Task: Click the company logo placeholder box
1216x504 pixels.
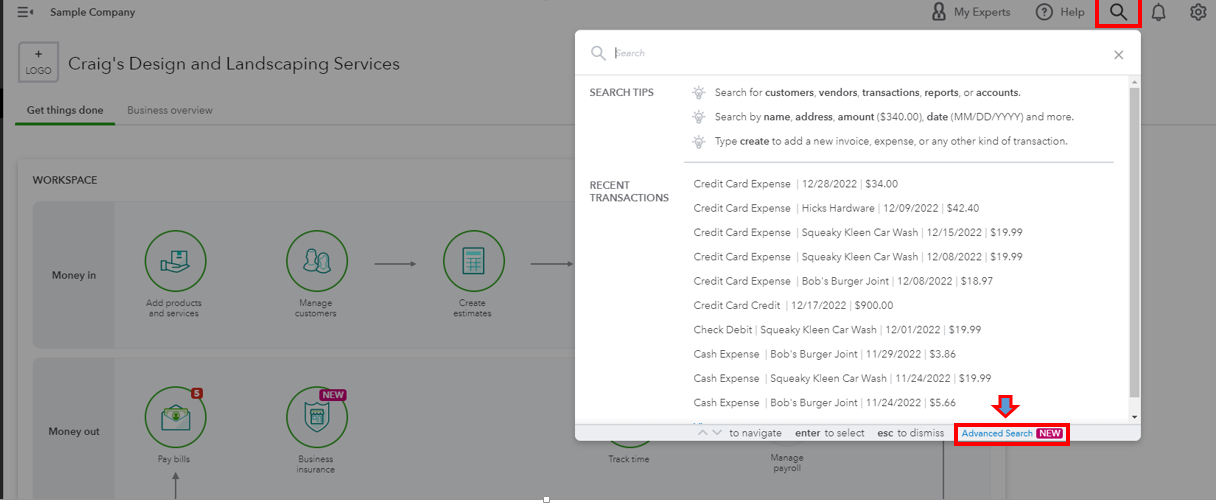Action: [38, 63]
